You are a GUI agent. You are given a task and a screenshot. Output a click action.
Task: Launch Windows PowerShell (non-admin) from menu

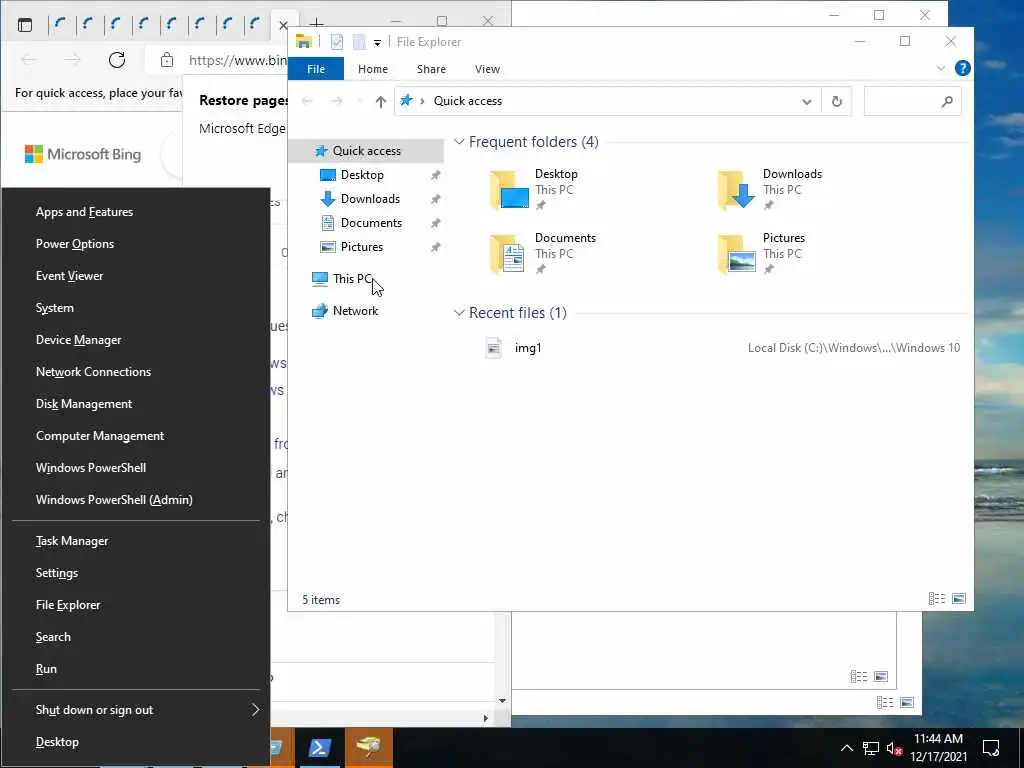pyautogui.click(x=91, y=468)
